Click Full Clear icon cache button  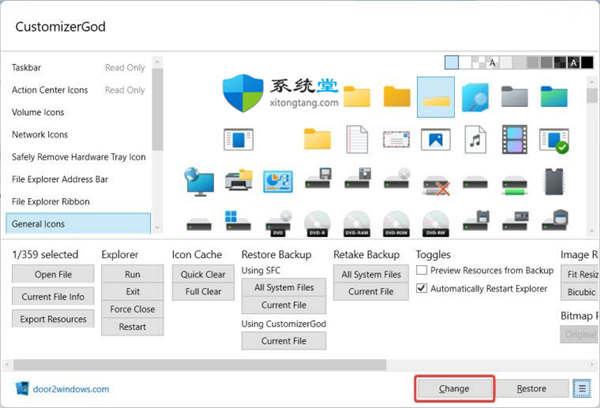click(203, 292)
